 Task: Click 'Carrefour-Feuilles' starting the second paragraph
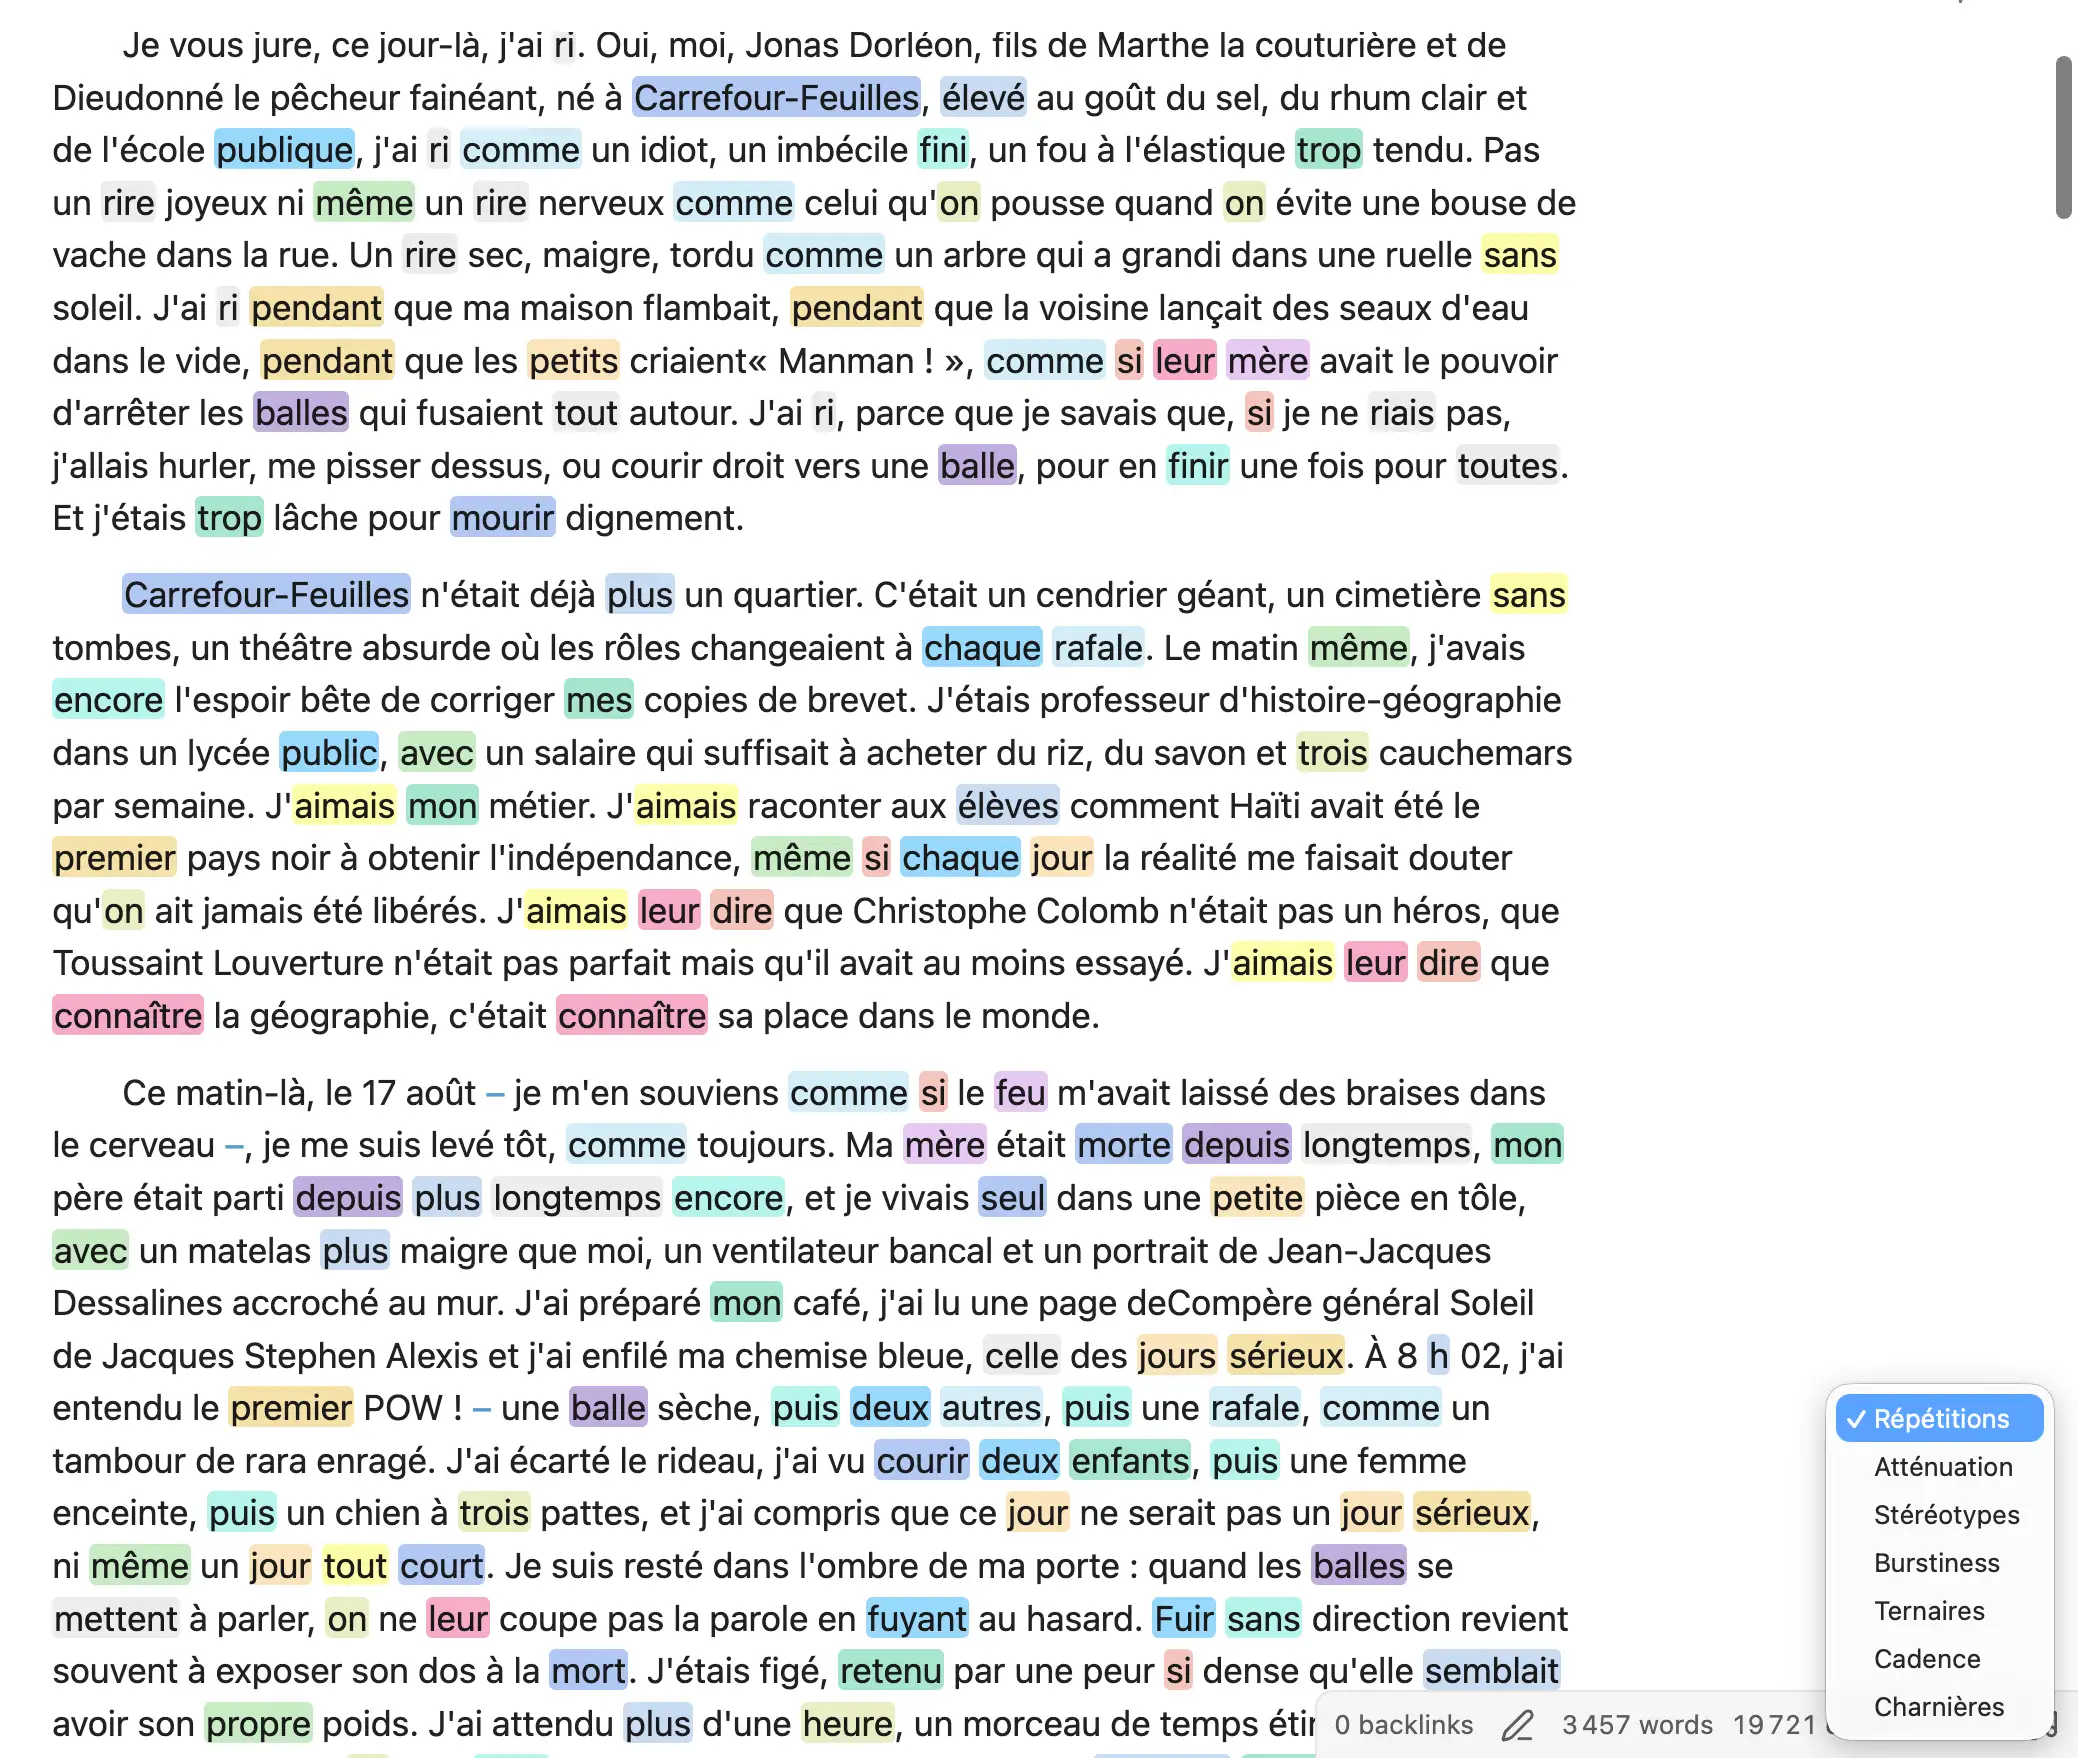(266, 594)
